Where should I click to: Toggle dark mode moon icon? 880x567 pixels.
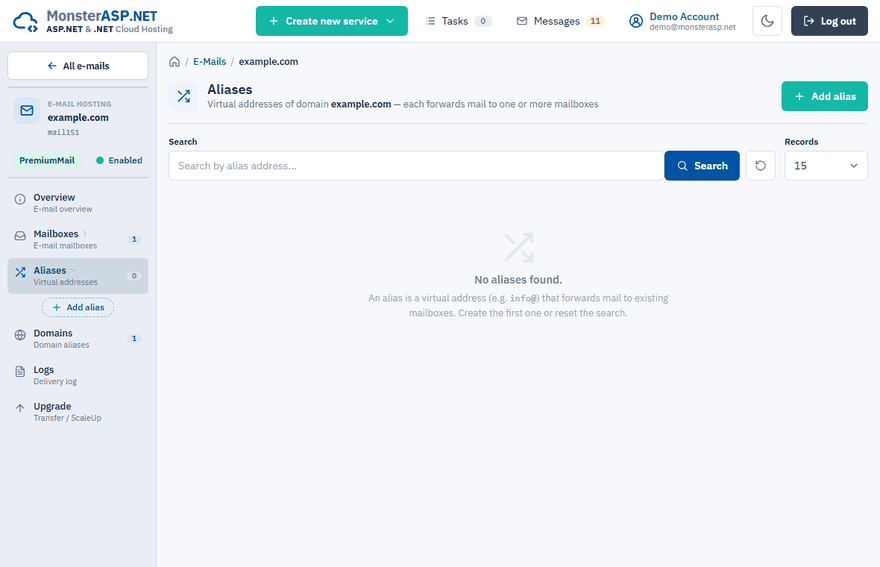click(x=767, y=21)
